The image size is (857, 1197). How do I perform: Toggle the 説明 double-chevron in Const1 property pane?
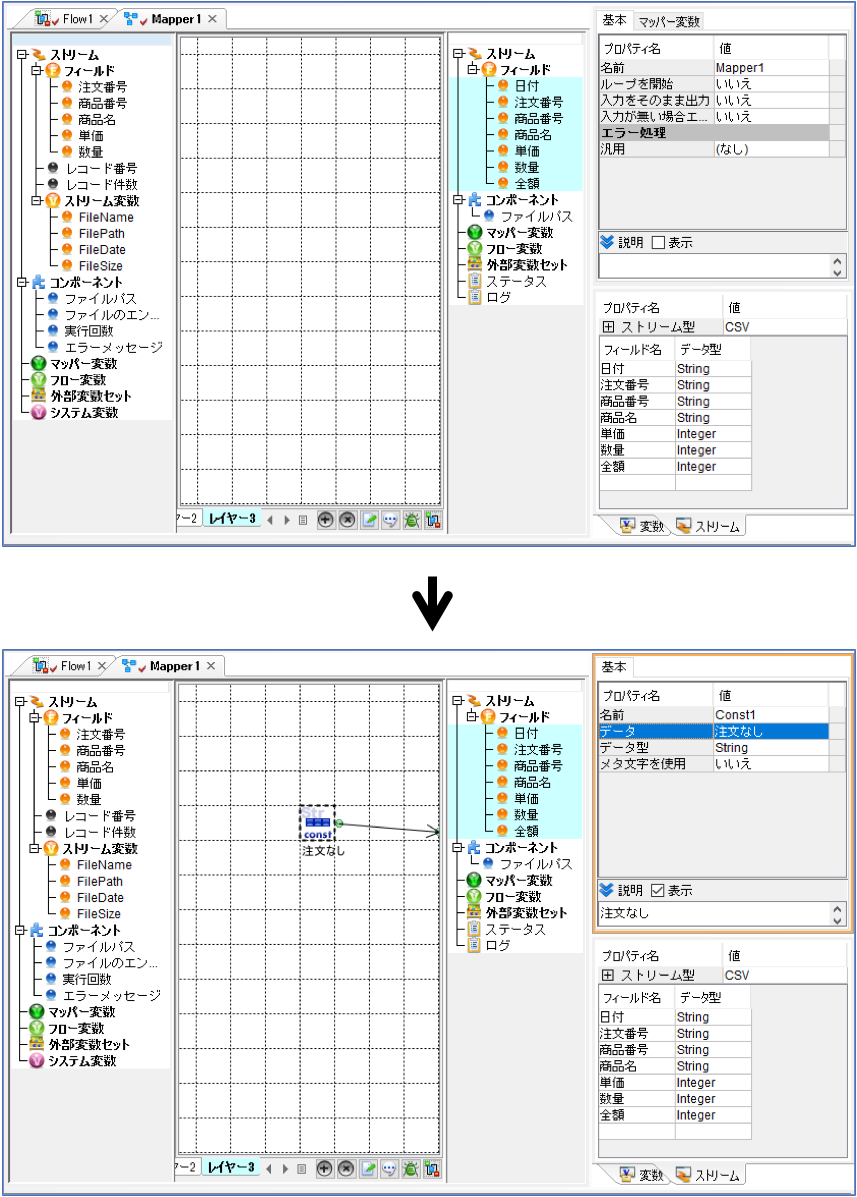point(607,891)
